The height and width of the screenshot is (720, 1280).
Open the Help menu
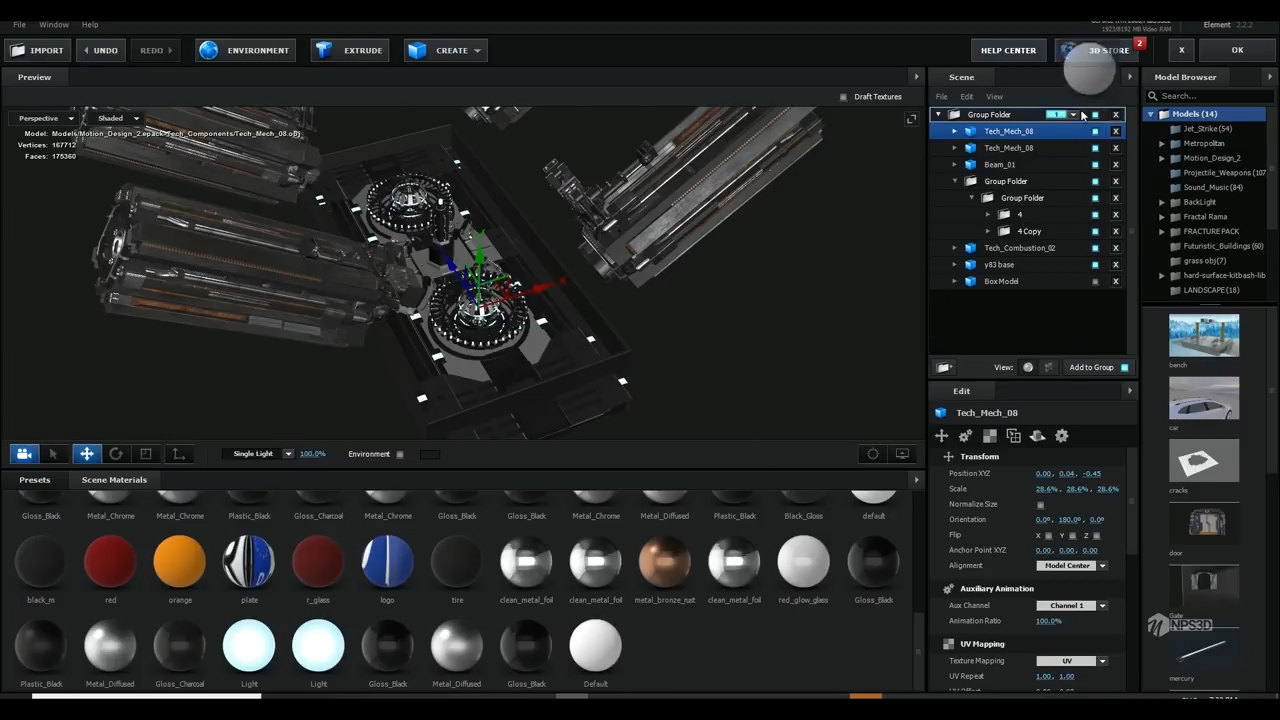click(90, 24)
